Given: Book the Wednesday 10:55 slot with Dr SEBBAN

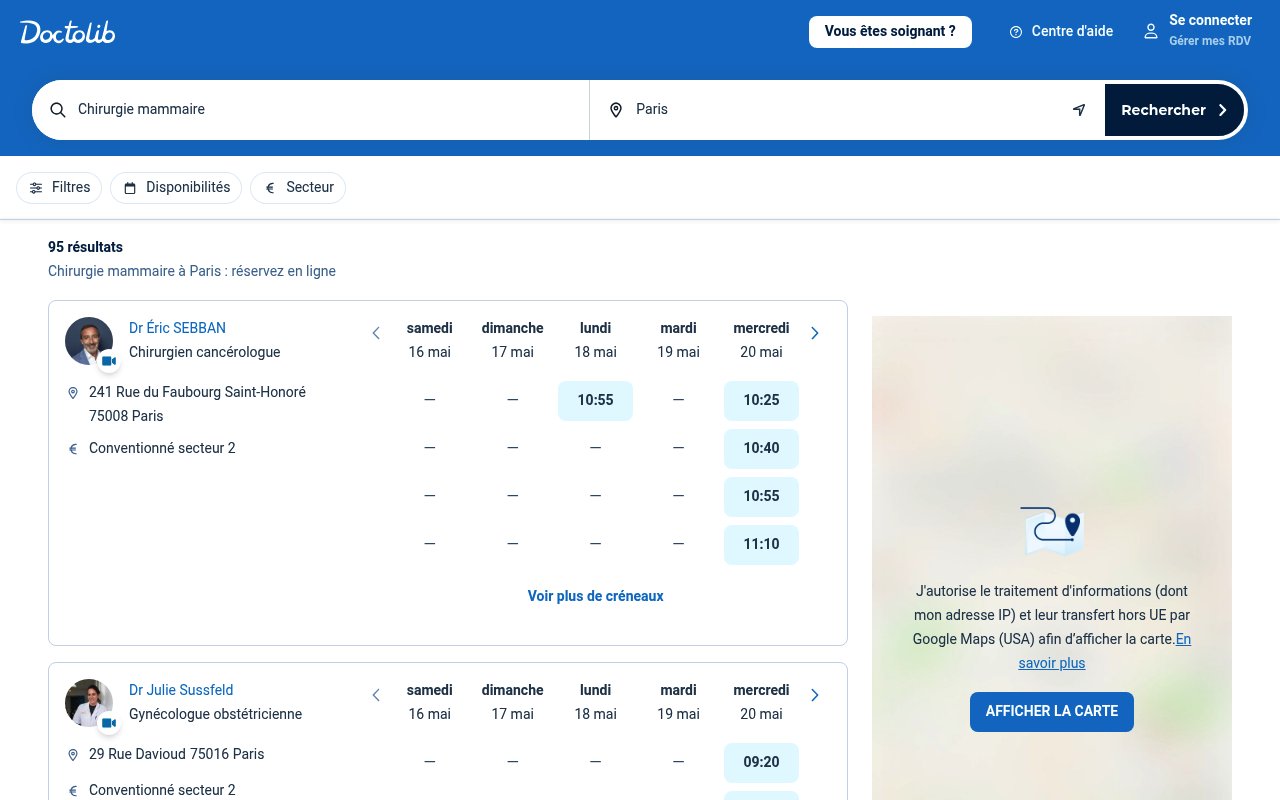Looking at the screenshot, I should point(761,497).
